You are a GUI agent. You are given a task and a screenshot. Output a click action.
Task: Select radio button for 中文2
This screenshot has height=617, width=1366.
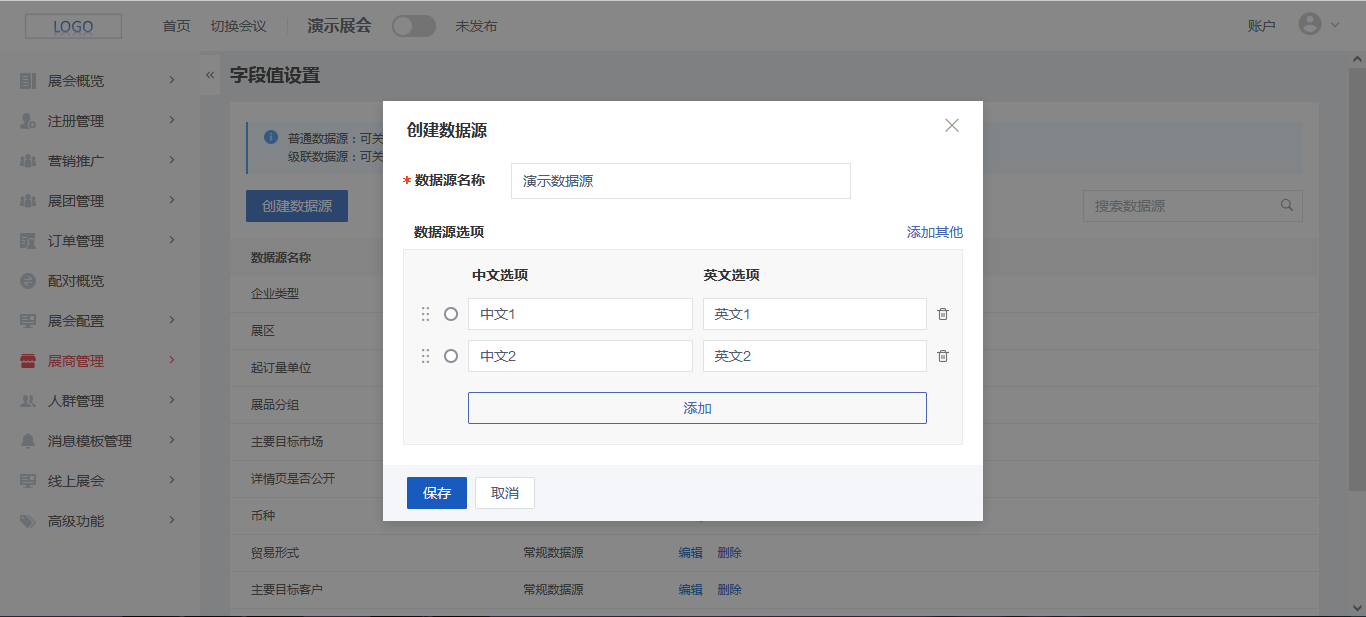[451, 356]
